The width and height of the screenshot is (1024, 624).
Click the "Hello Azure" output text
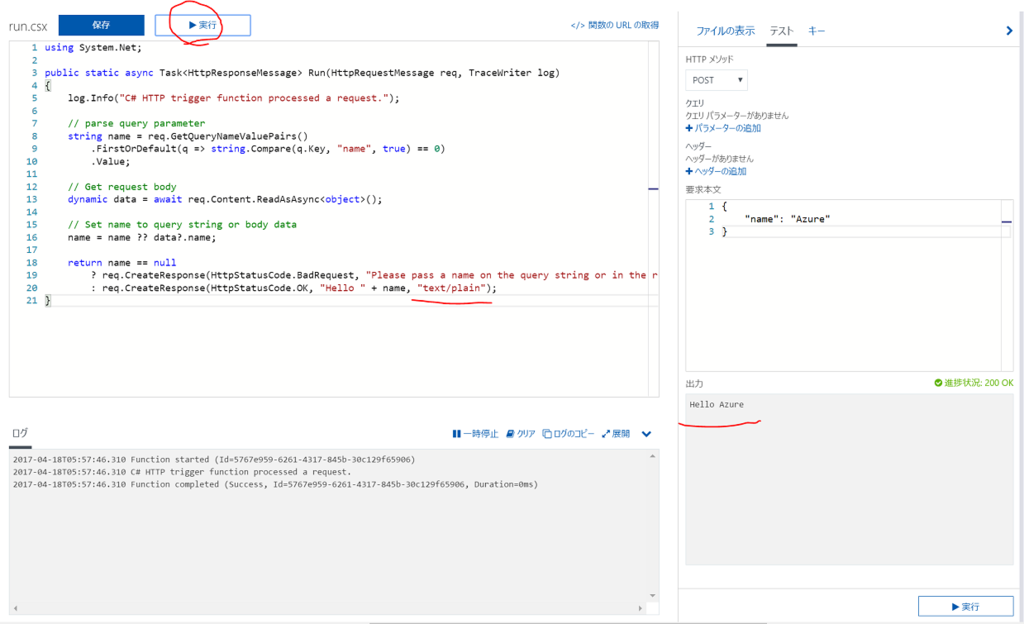point(716,405)
